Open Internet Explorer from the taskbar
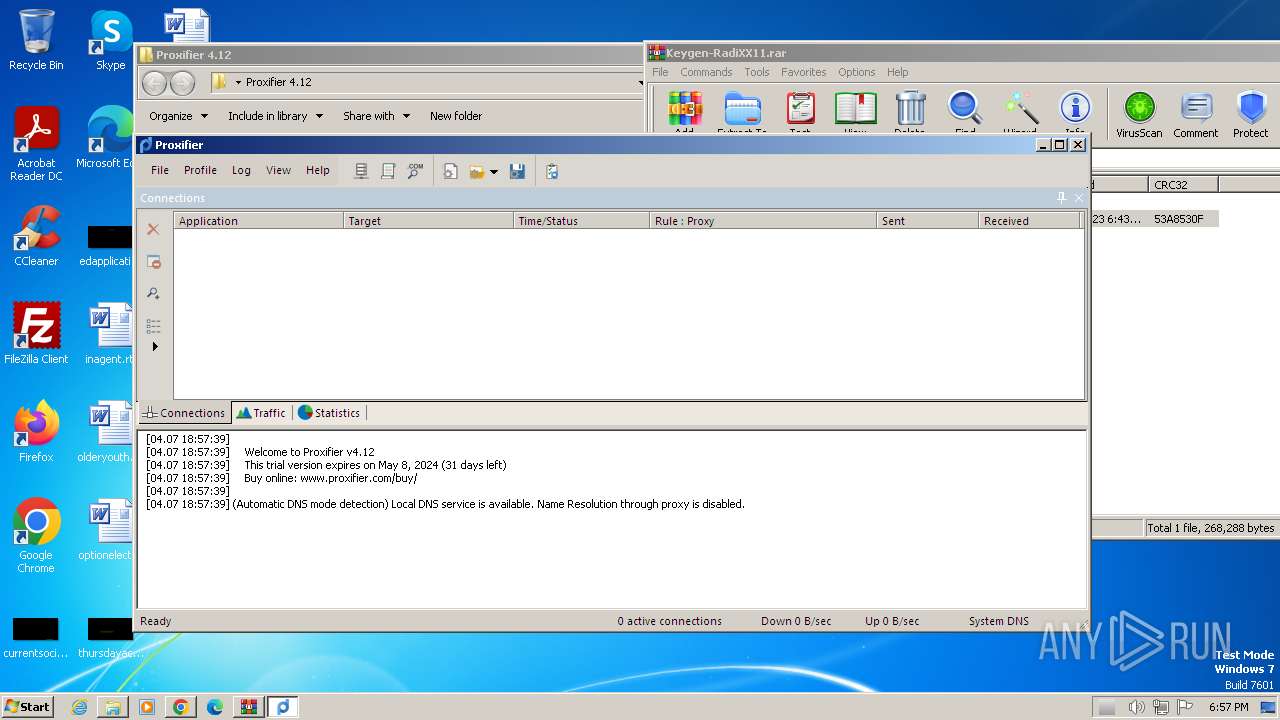 click(79, 707)
